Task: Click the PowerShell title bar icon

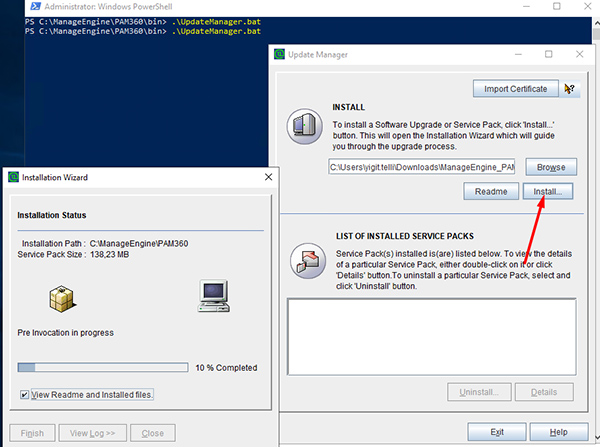Action: pyautogui.click(x=36, y=7)
